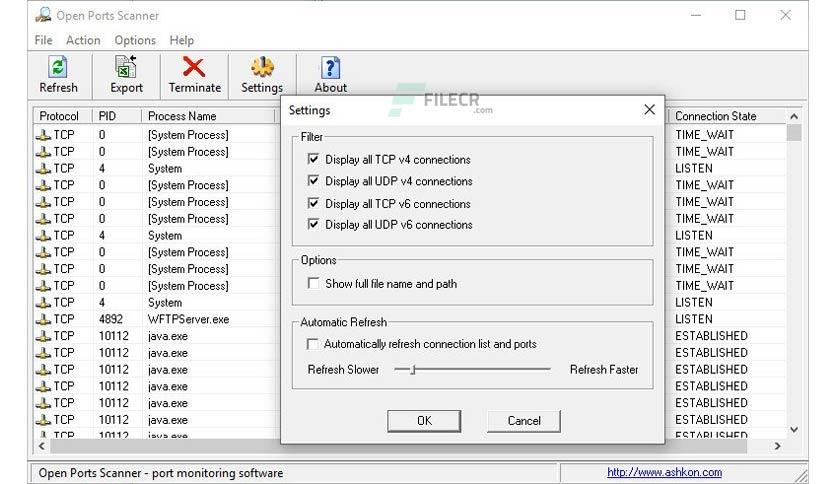
Task: Confirm settings with the OK button
Action: tap(424, 421)
